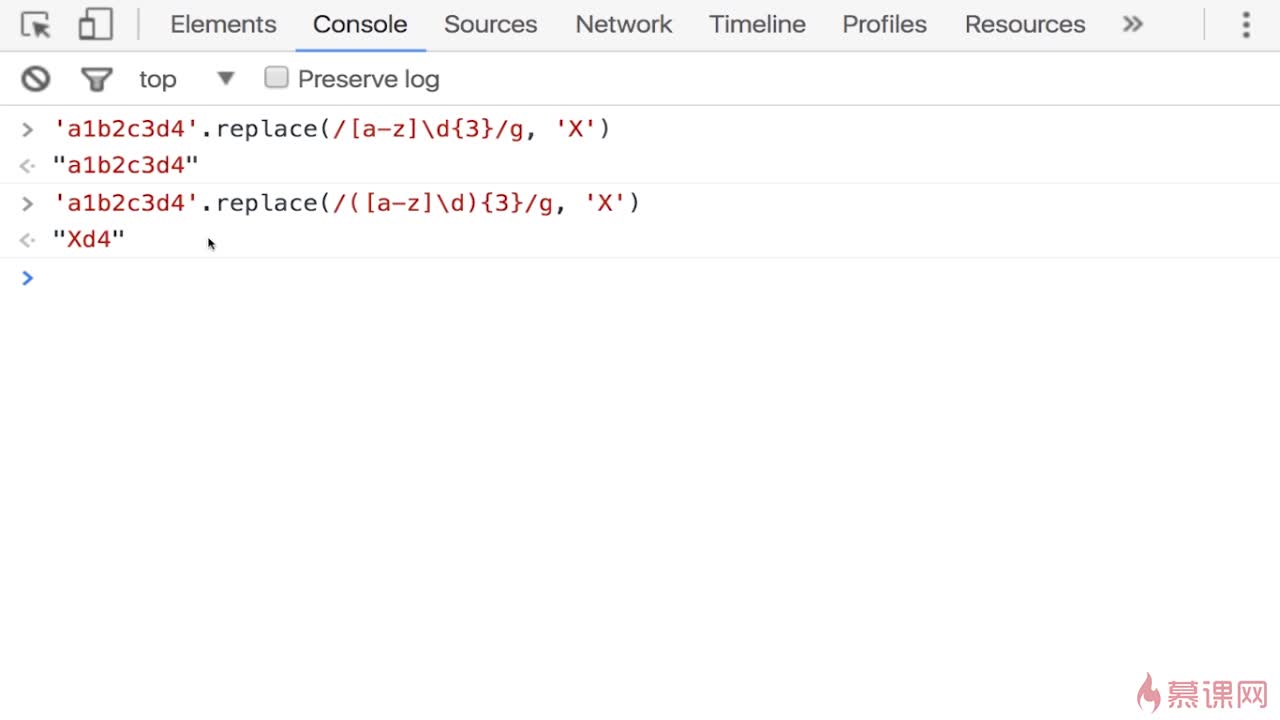This screenshot has height=720, width=1280.
Task: Click the "Xd4" output result
Action: 89,240
